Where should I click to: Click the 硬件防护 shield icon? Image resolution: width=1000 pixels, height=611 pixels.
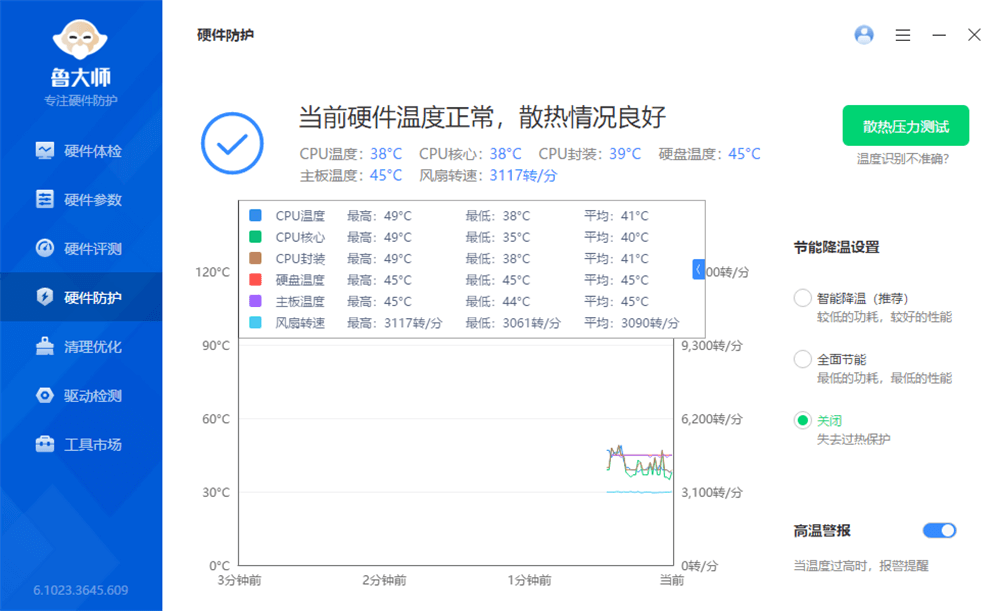46,297
